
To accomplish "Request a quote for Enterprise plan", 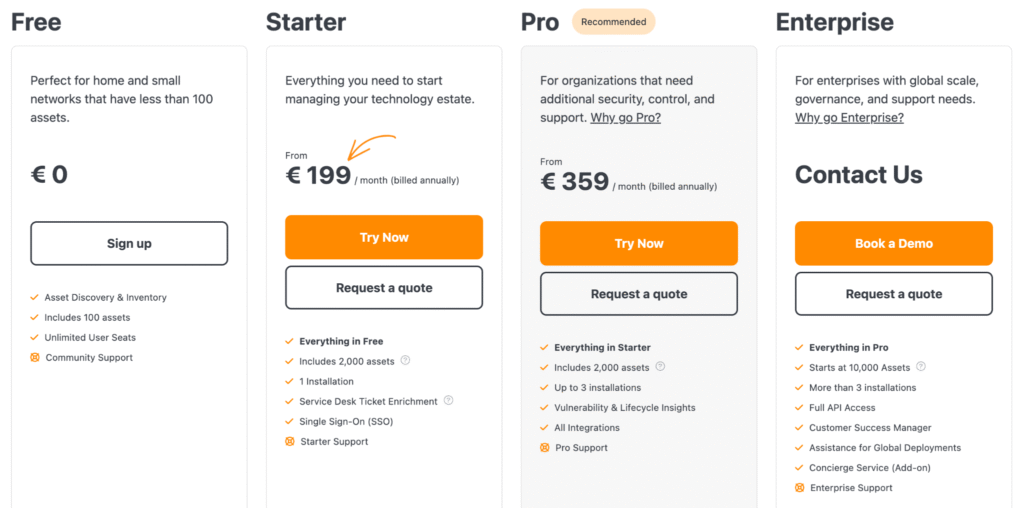I will click(x=894, y=294).
